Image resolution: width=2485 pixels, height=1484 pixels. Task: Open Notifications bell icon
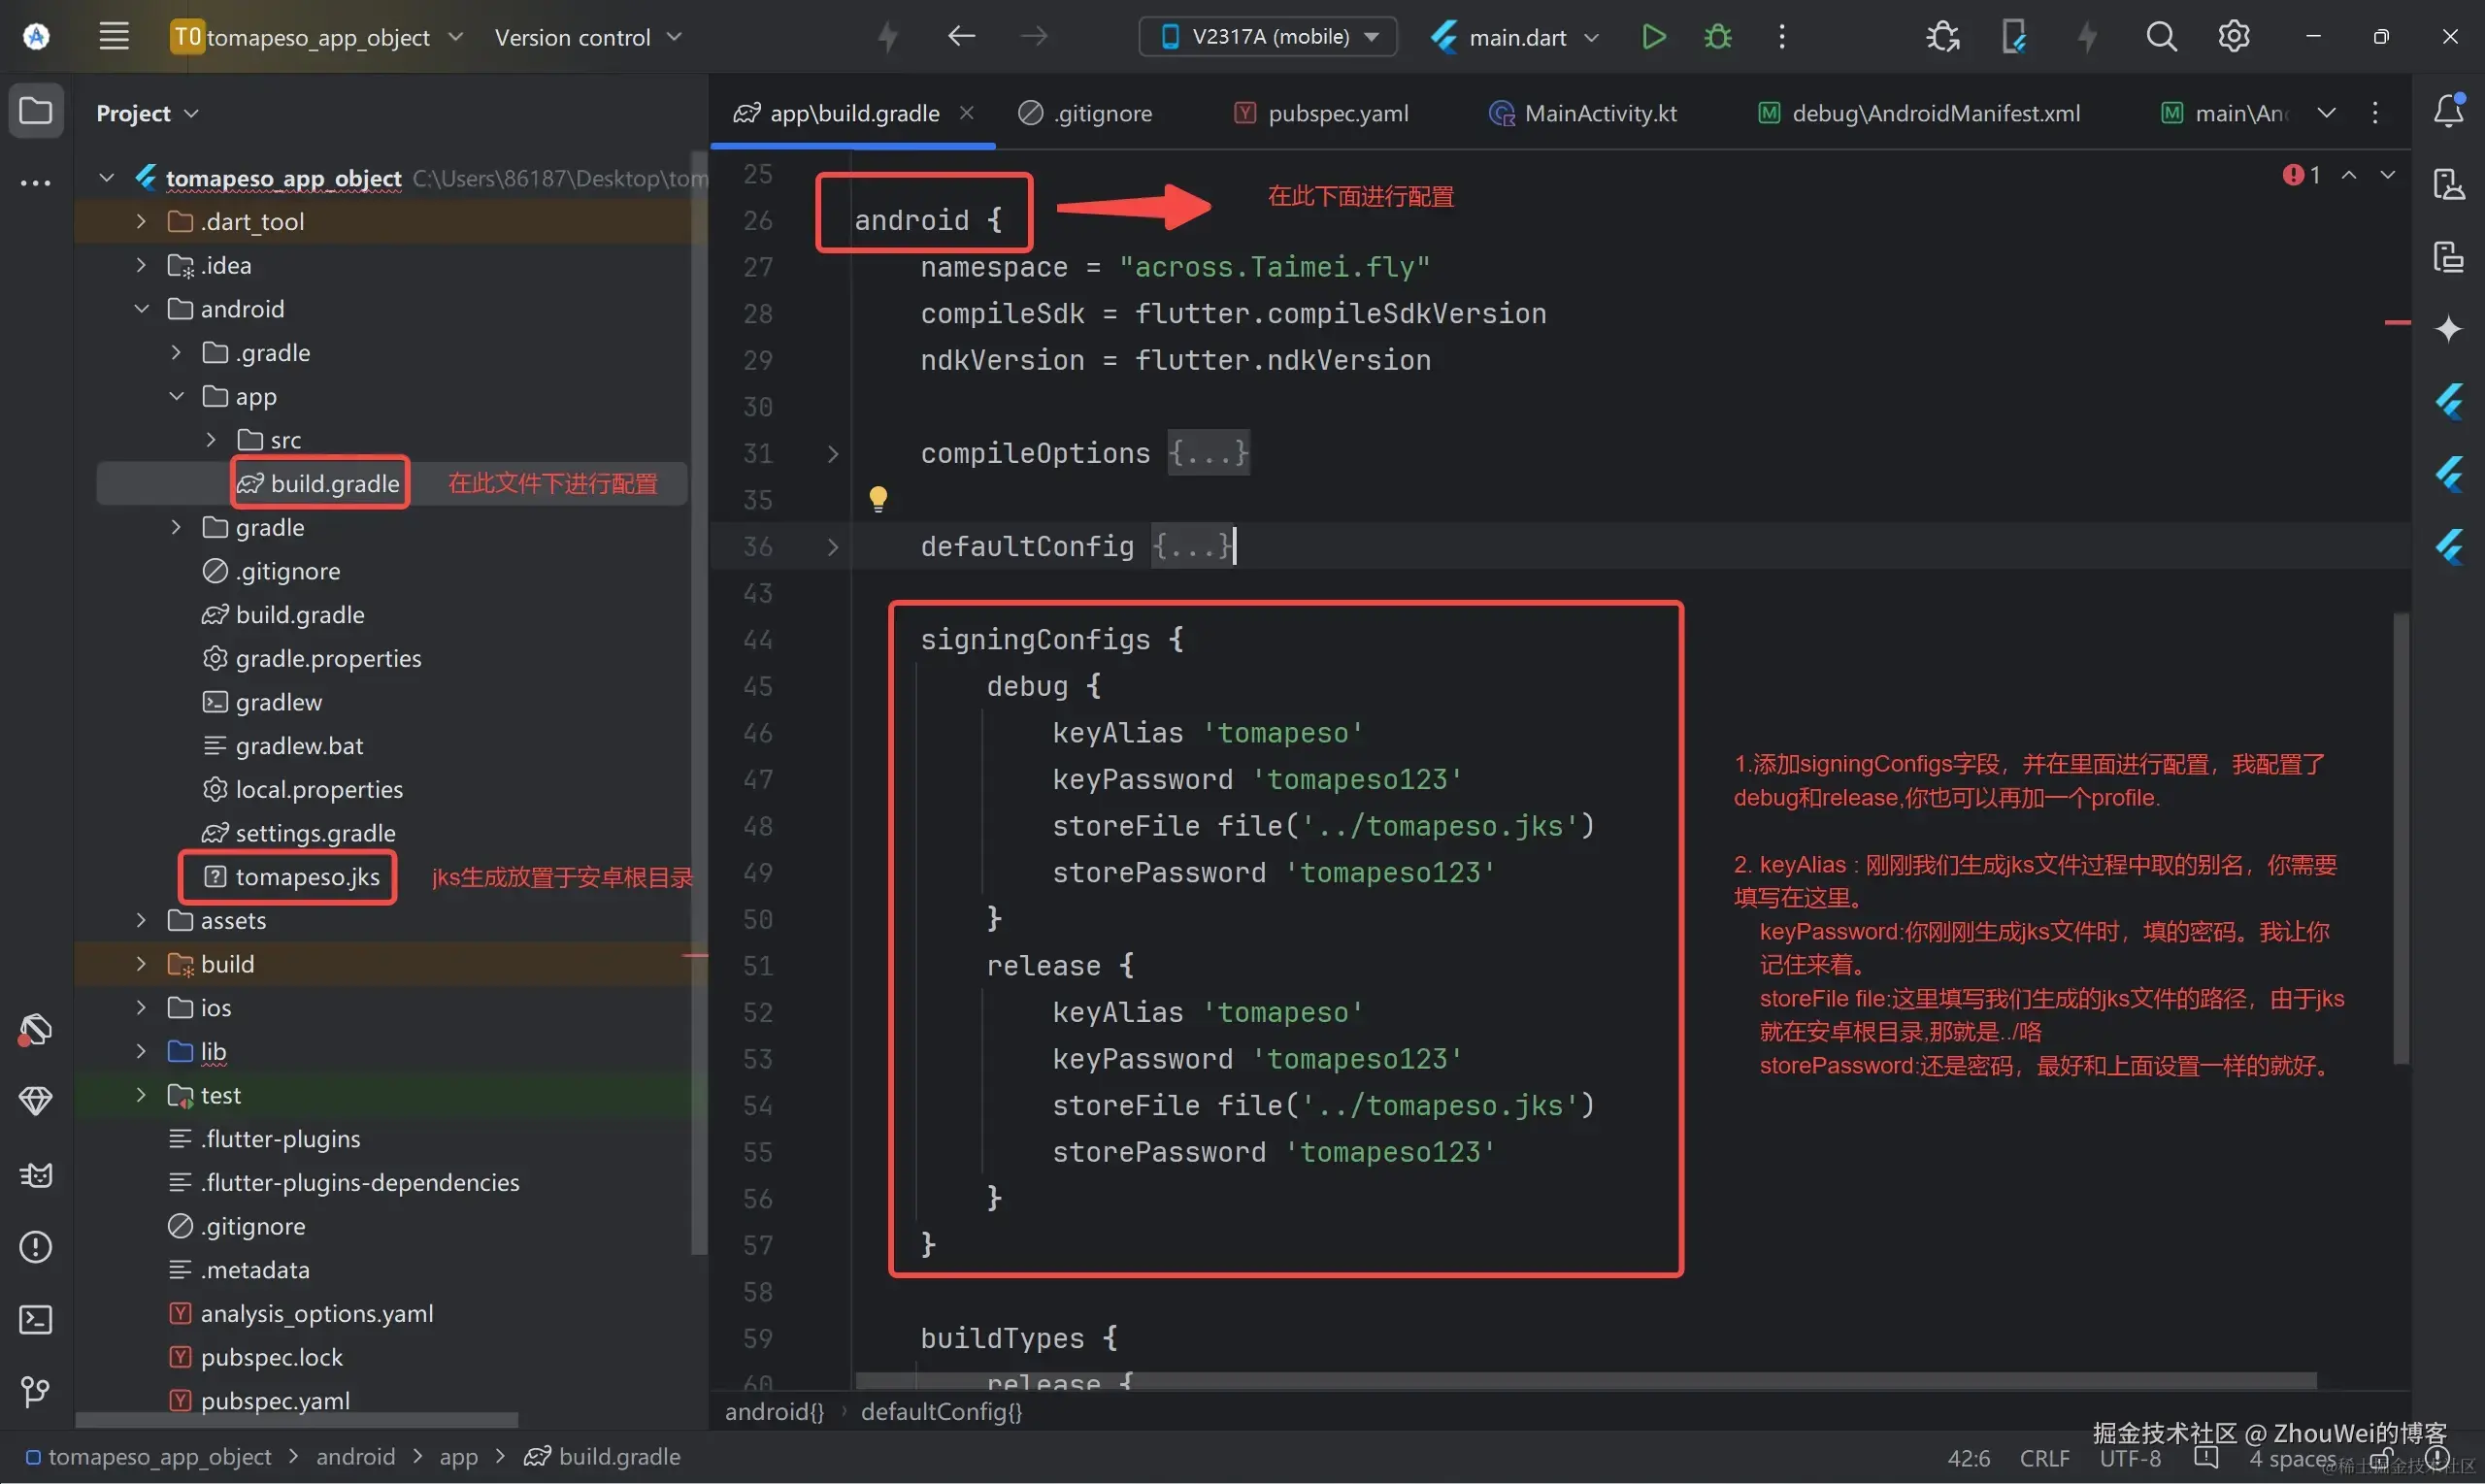click(2448, 110)
